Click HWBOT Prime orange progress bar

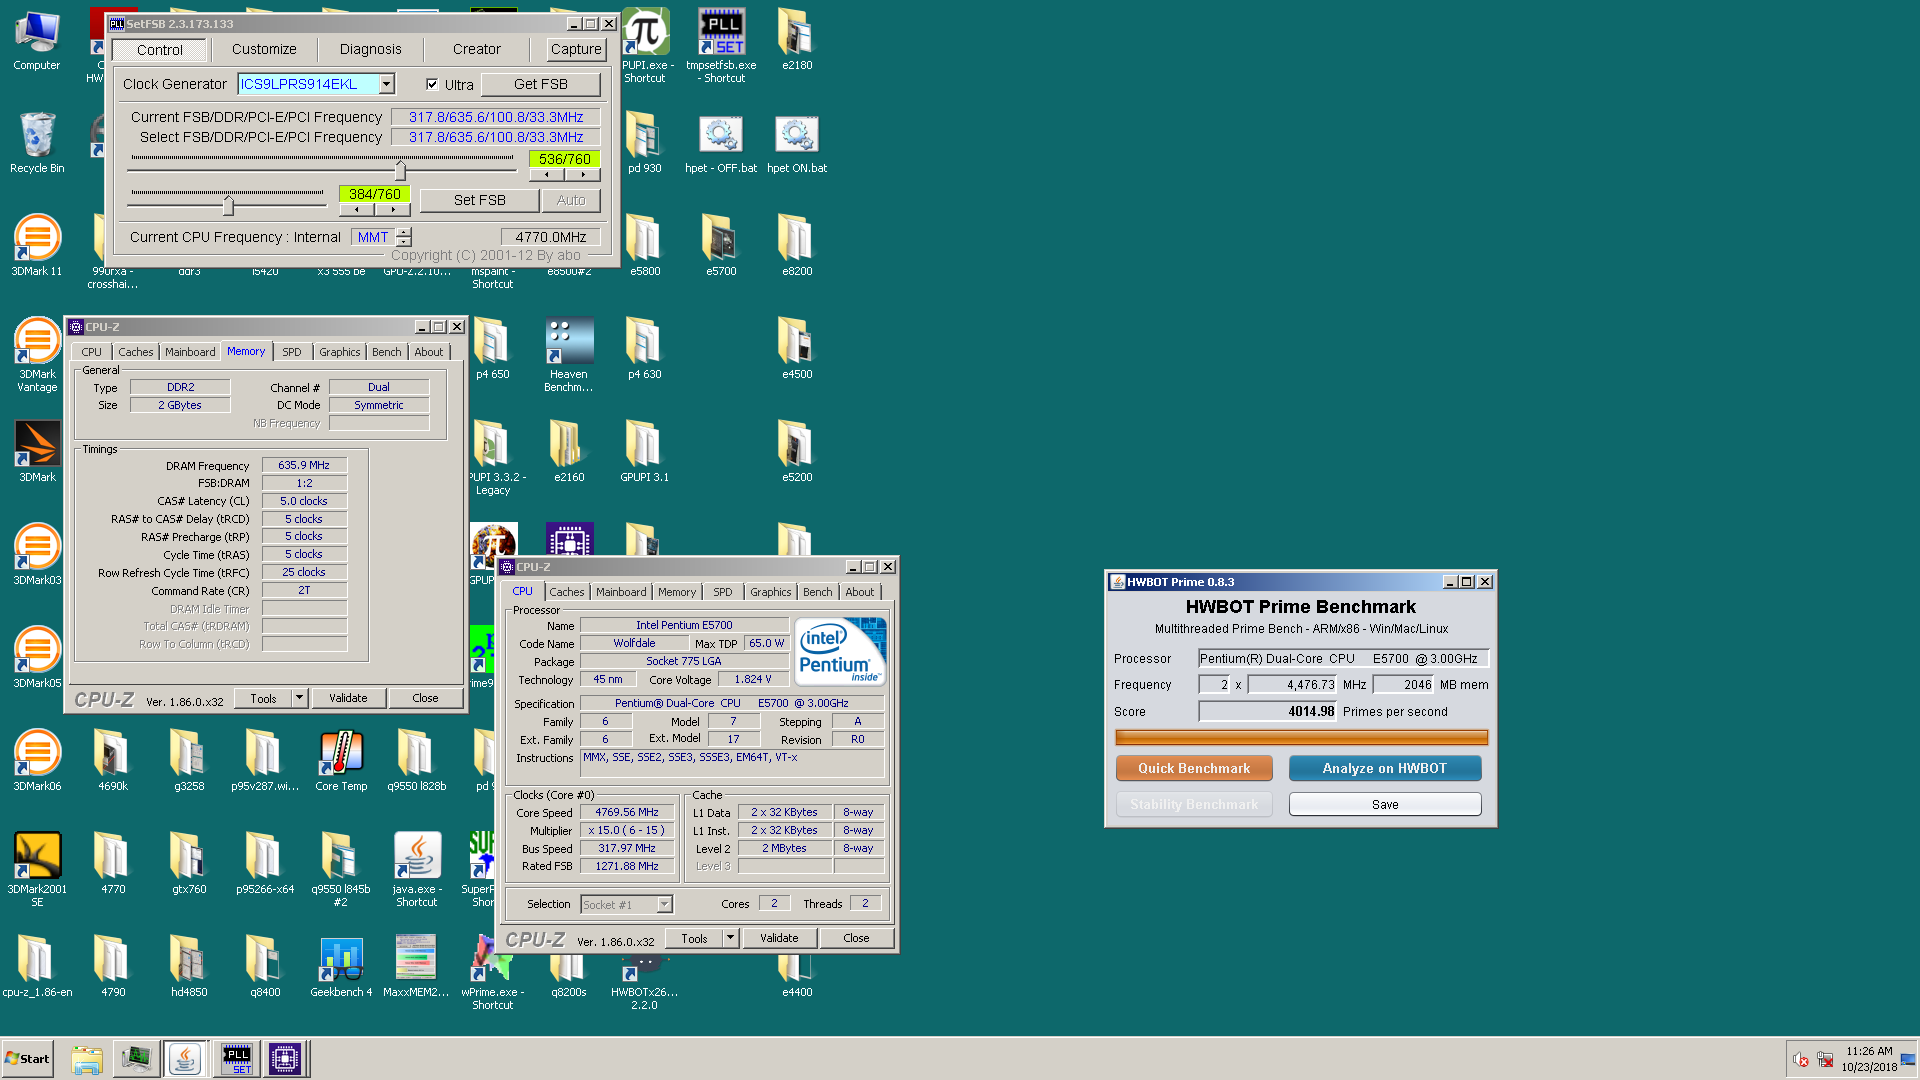pos(1301,738)
